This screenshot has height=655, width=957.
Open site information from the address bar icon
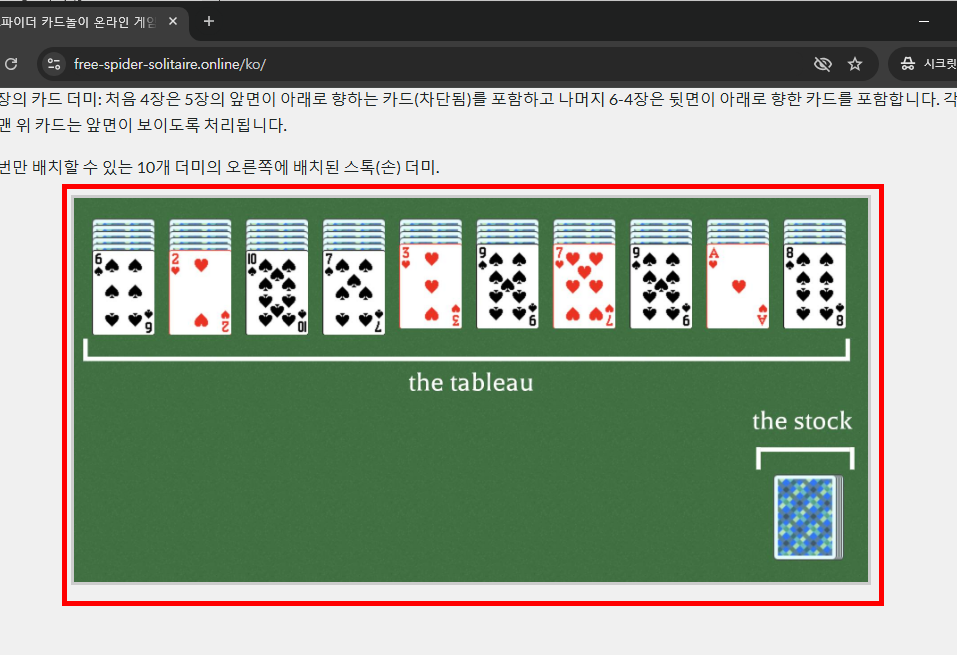click(x=52, y=63)
